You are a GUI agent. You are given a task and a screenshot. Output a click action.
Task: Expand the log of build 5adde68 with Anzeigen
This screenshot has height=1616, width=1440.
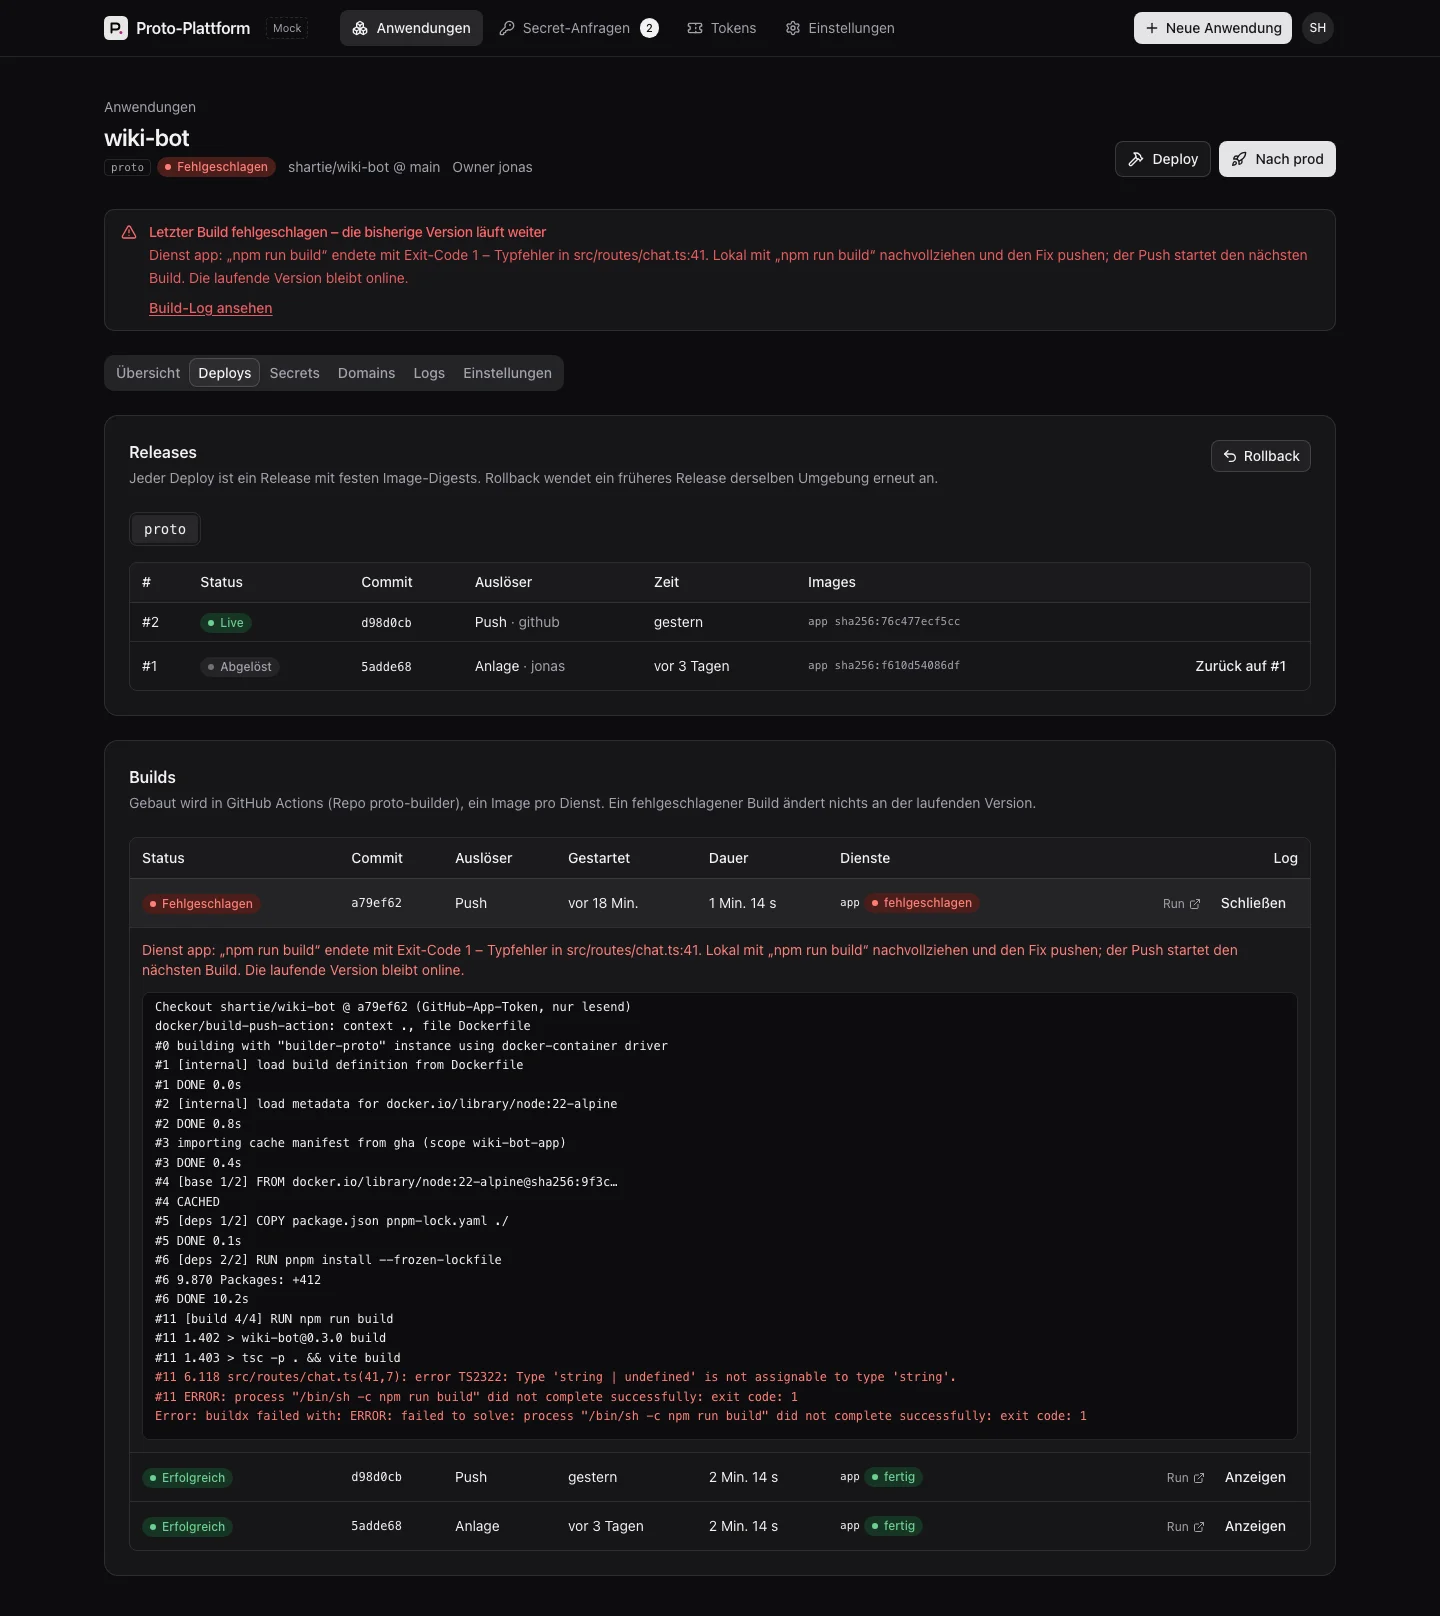pyautogui.click(x=1255, y=1526)
